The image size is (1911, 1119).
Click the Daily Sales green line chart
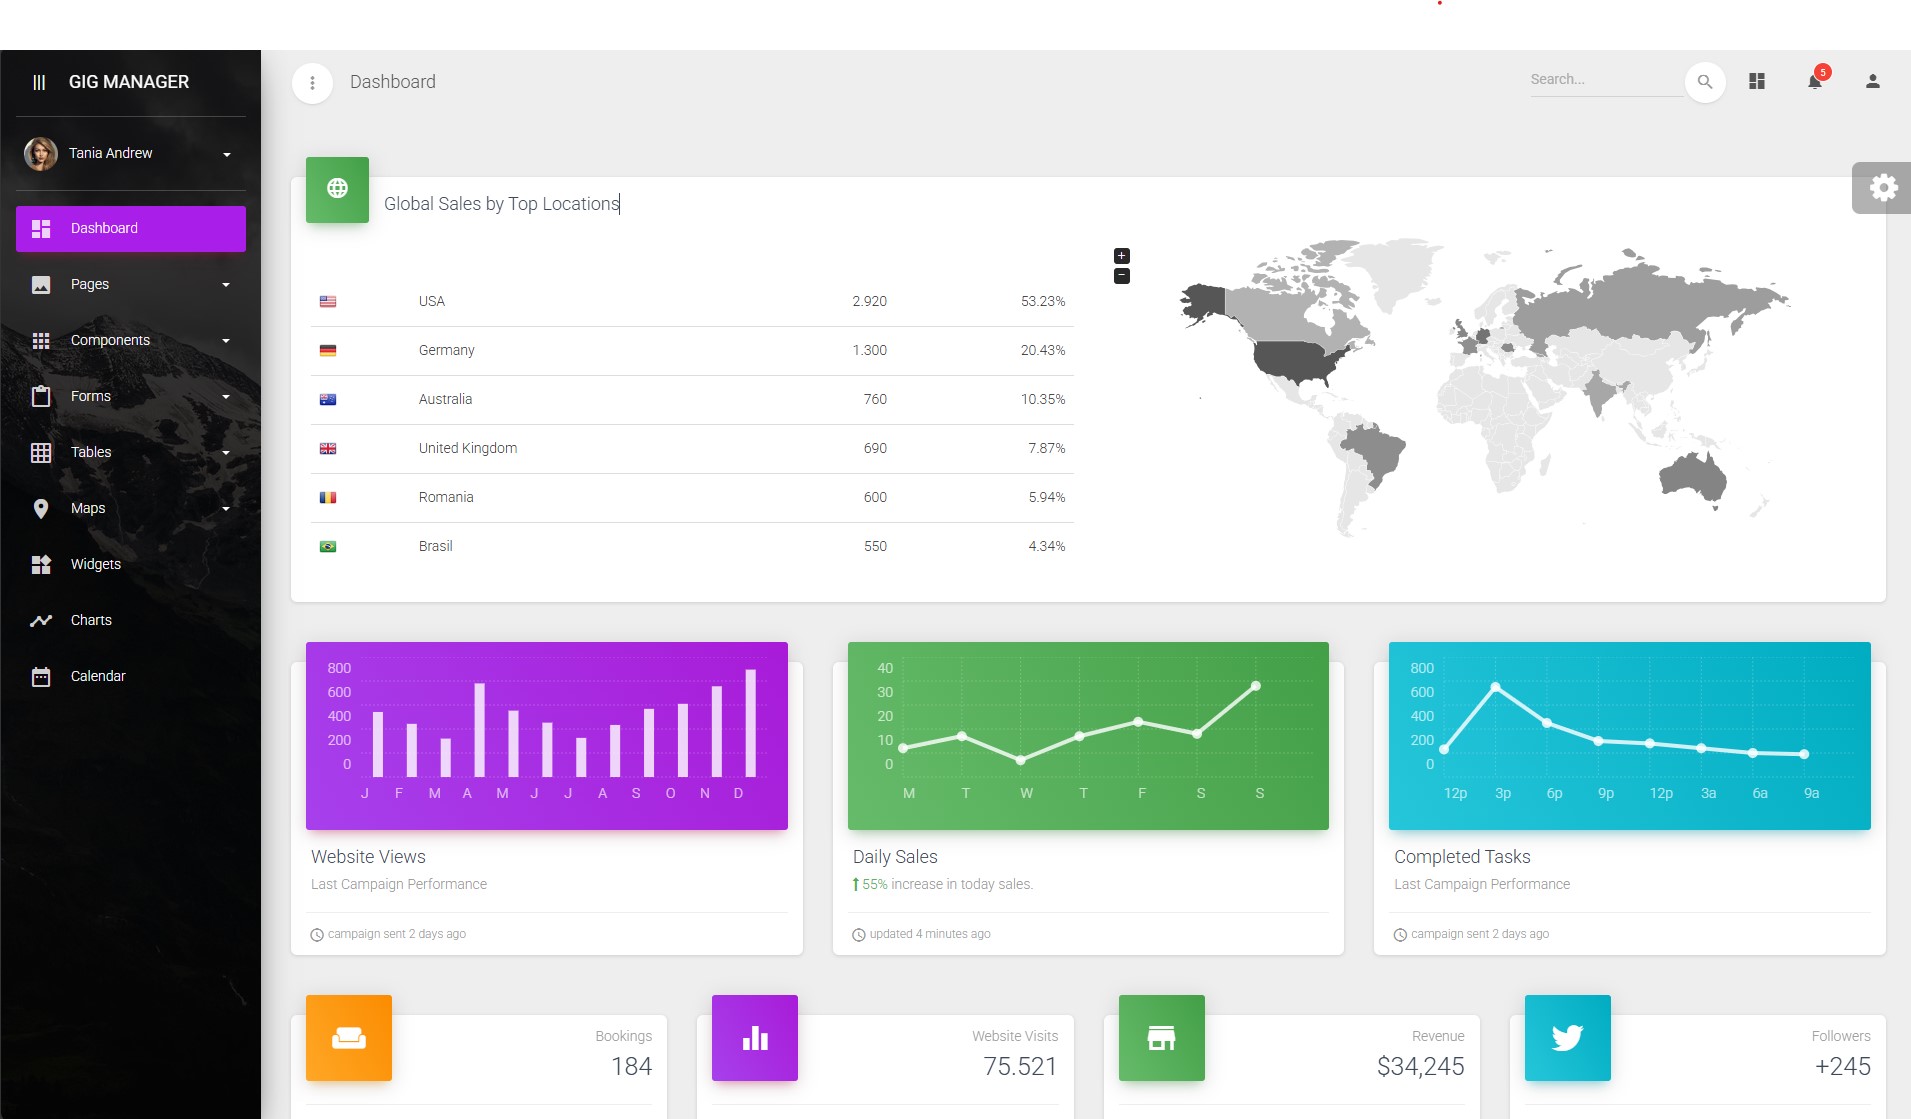(x=1088, y=736)
